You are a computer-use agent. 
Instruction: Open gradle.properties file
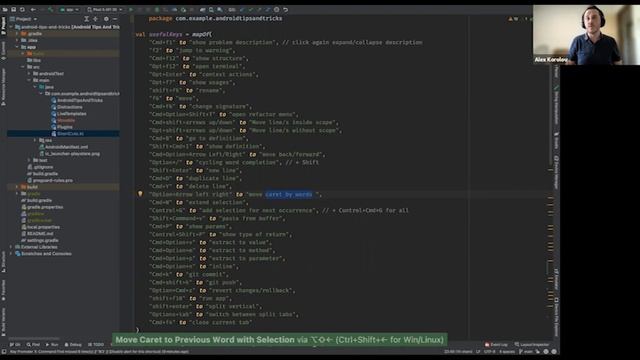[42, 207]
